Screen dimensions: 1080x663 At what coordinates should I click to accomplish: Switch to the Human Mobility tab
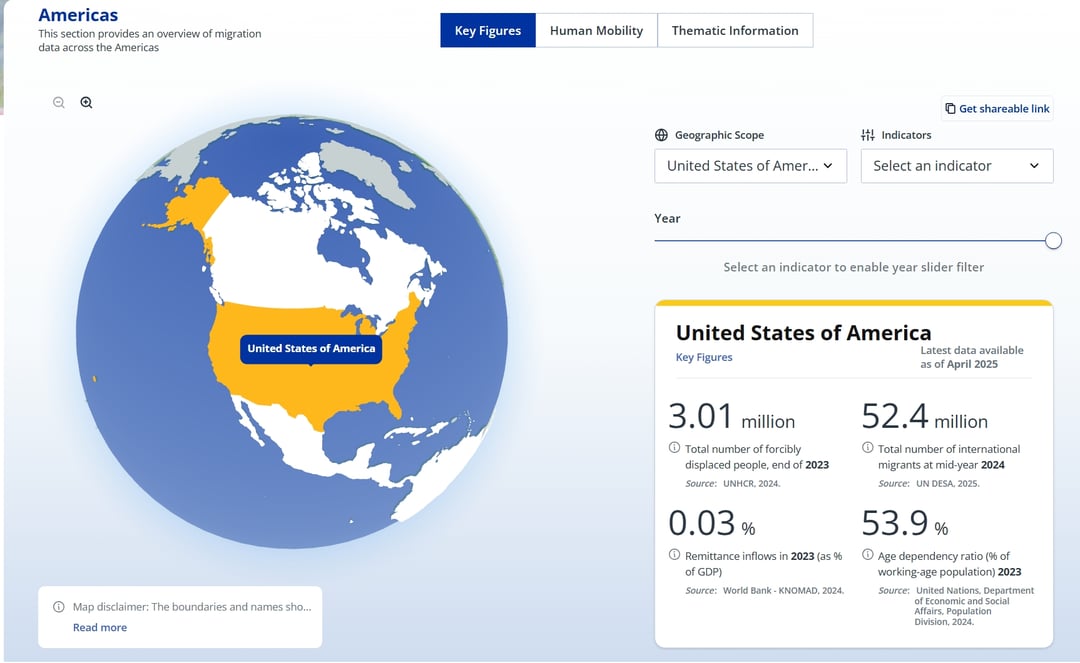[596, 30]
